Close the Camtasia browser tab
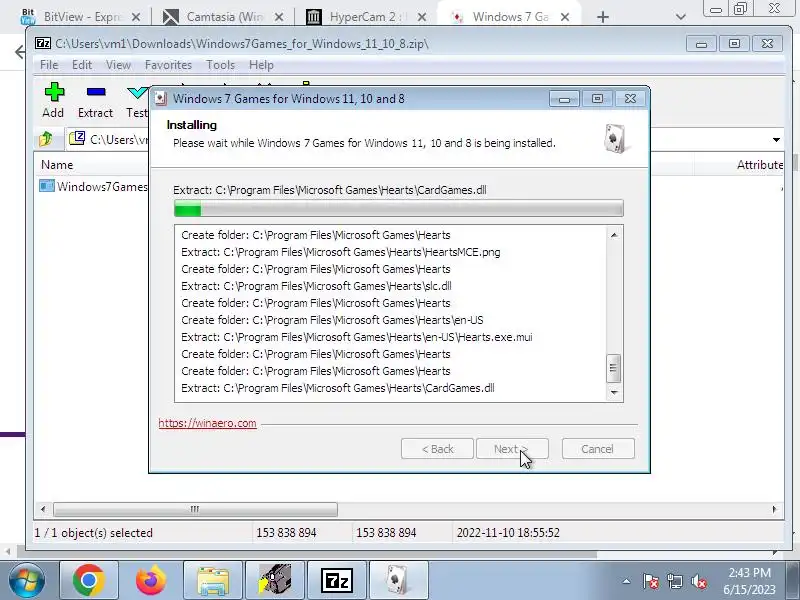Screen dimensions: 800x600 pyautogui.click(x=279, y=17)
